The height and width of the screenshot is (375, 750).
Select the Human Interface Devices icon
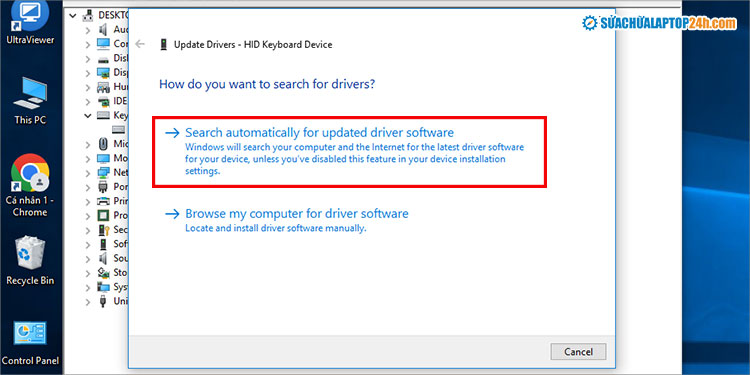point(103,87)
